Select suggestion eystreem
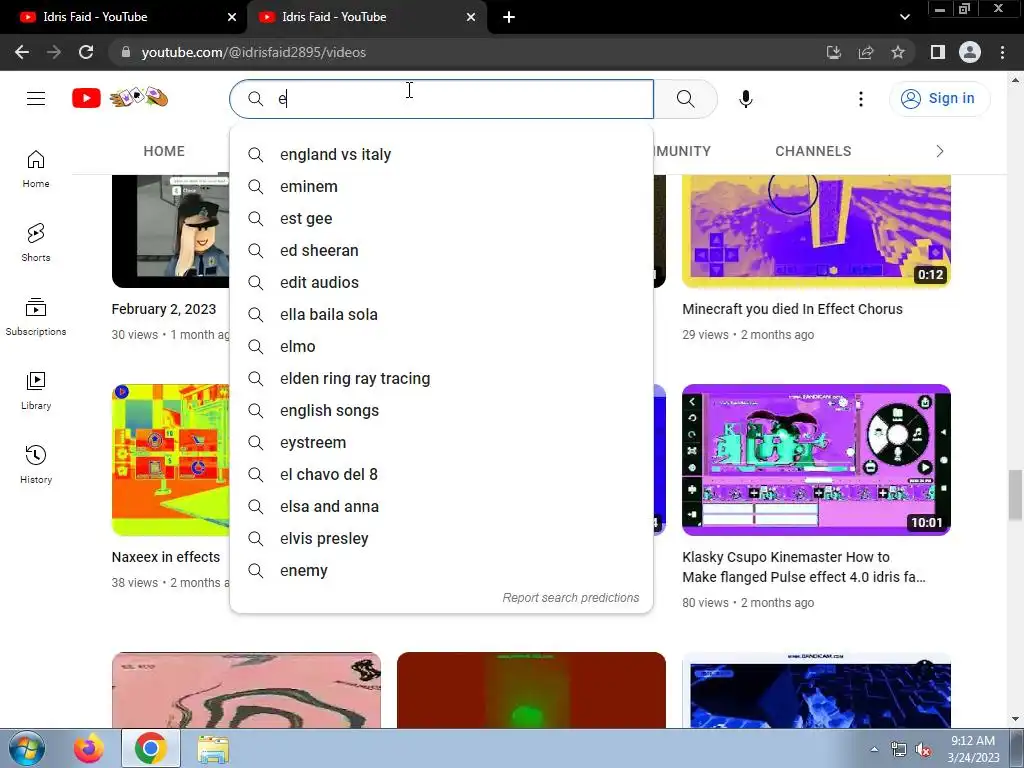Image resolution: width=1024 pixels, height=768 pixels. coord(441,443)
